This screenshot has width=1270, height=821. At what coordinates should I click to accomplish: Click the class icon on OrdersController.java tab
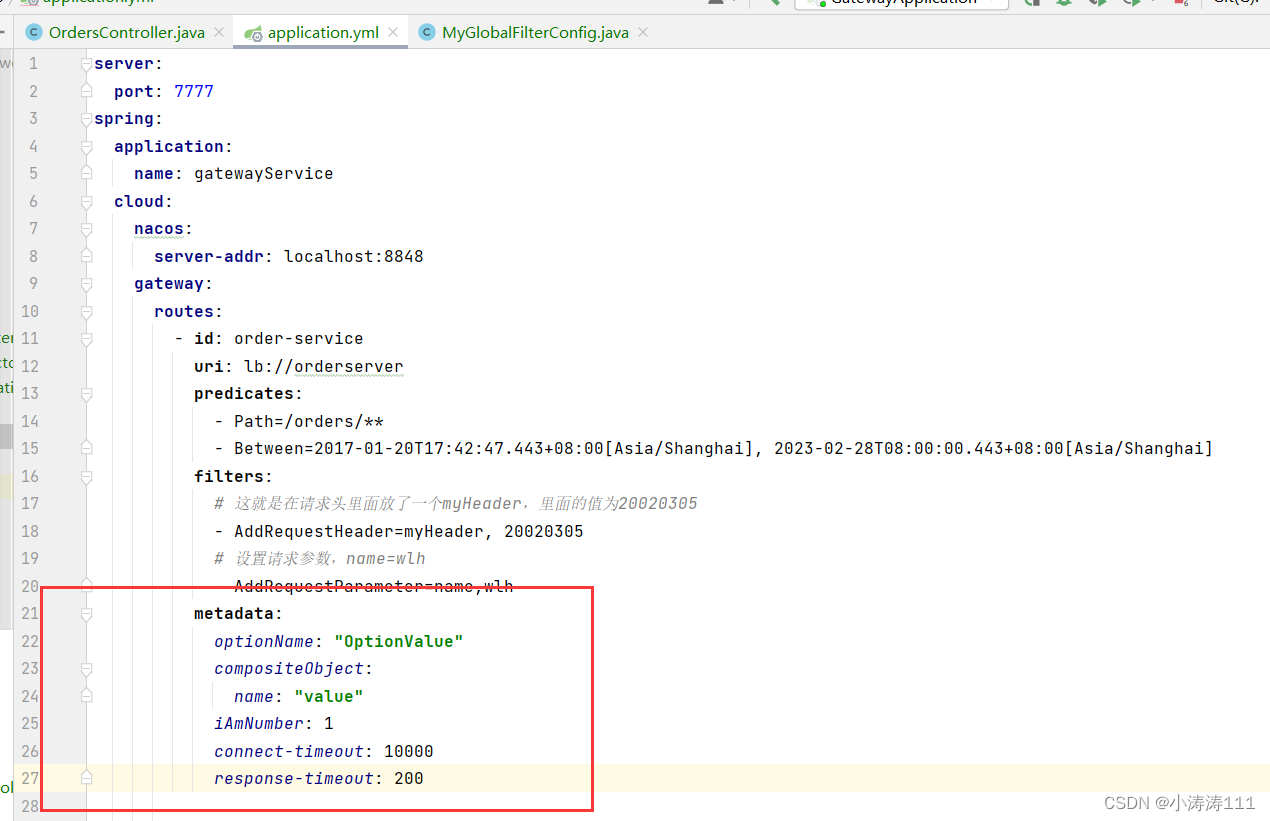click(33, 31)
